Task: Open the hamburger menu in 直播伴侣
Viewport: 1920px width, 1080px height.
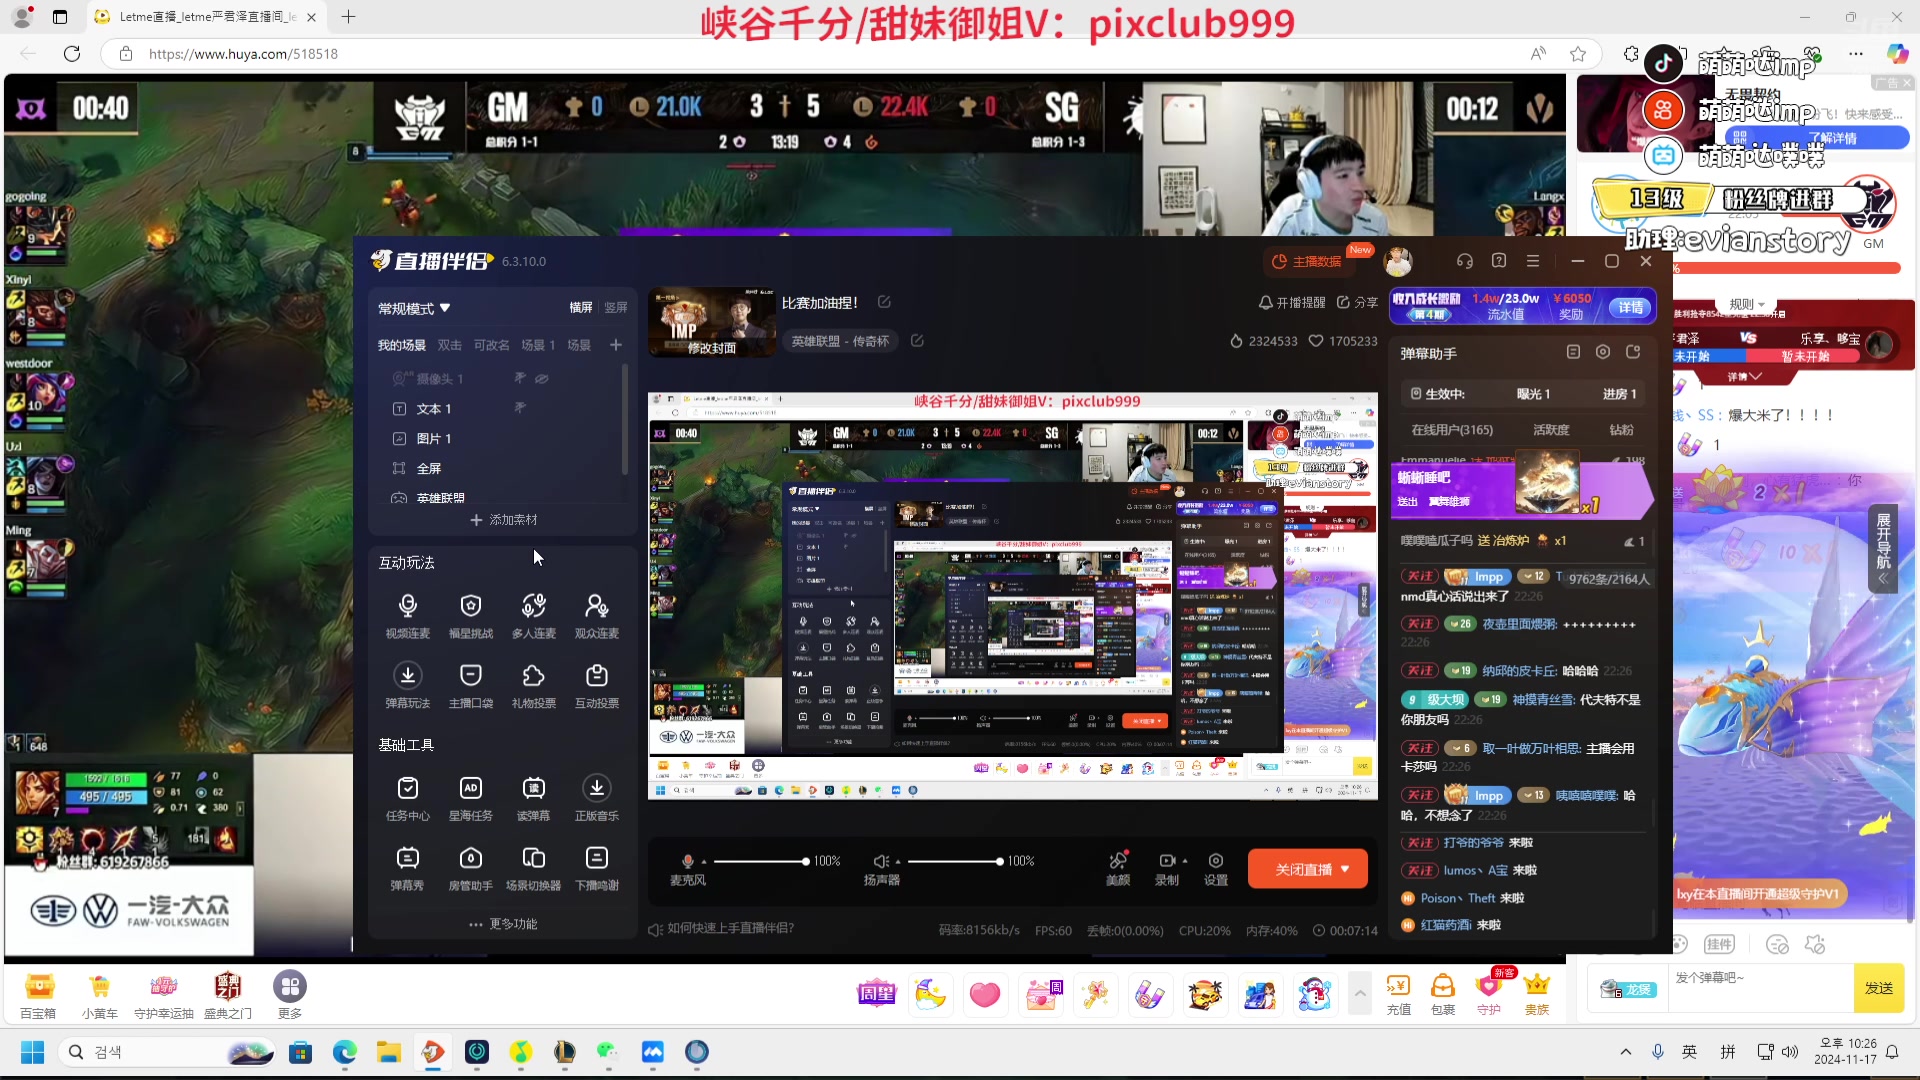Action: [1533, 261]
